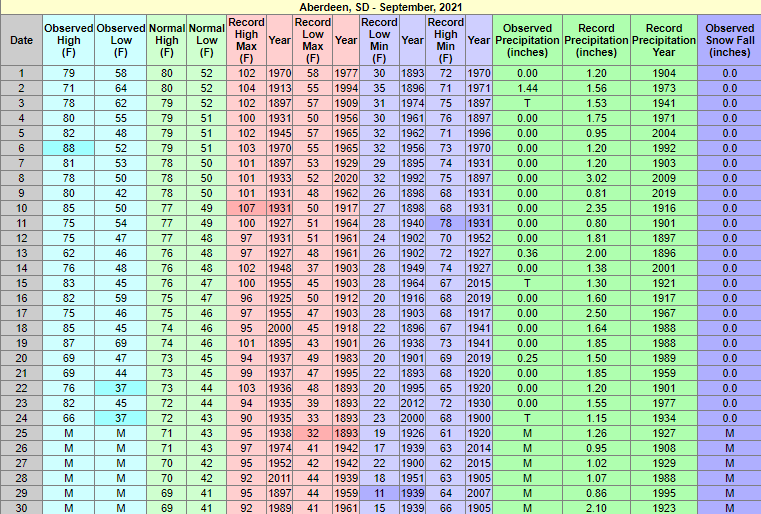Click the highlighted observed low 37 on date 24

coord(121,419)
